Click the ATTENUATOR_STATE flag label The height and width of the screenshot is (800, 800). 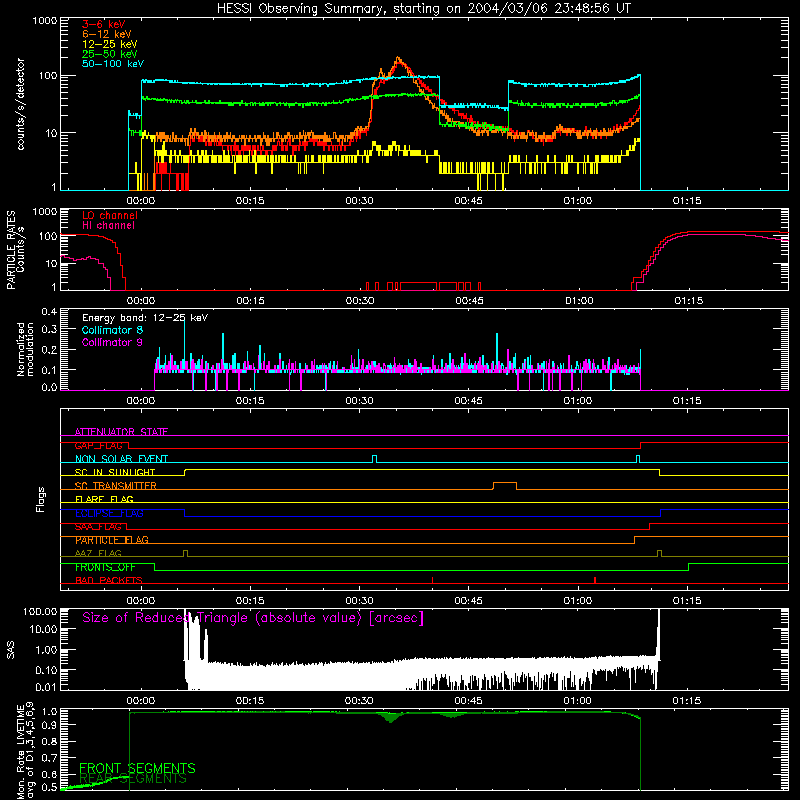point(121,432)
